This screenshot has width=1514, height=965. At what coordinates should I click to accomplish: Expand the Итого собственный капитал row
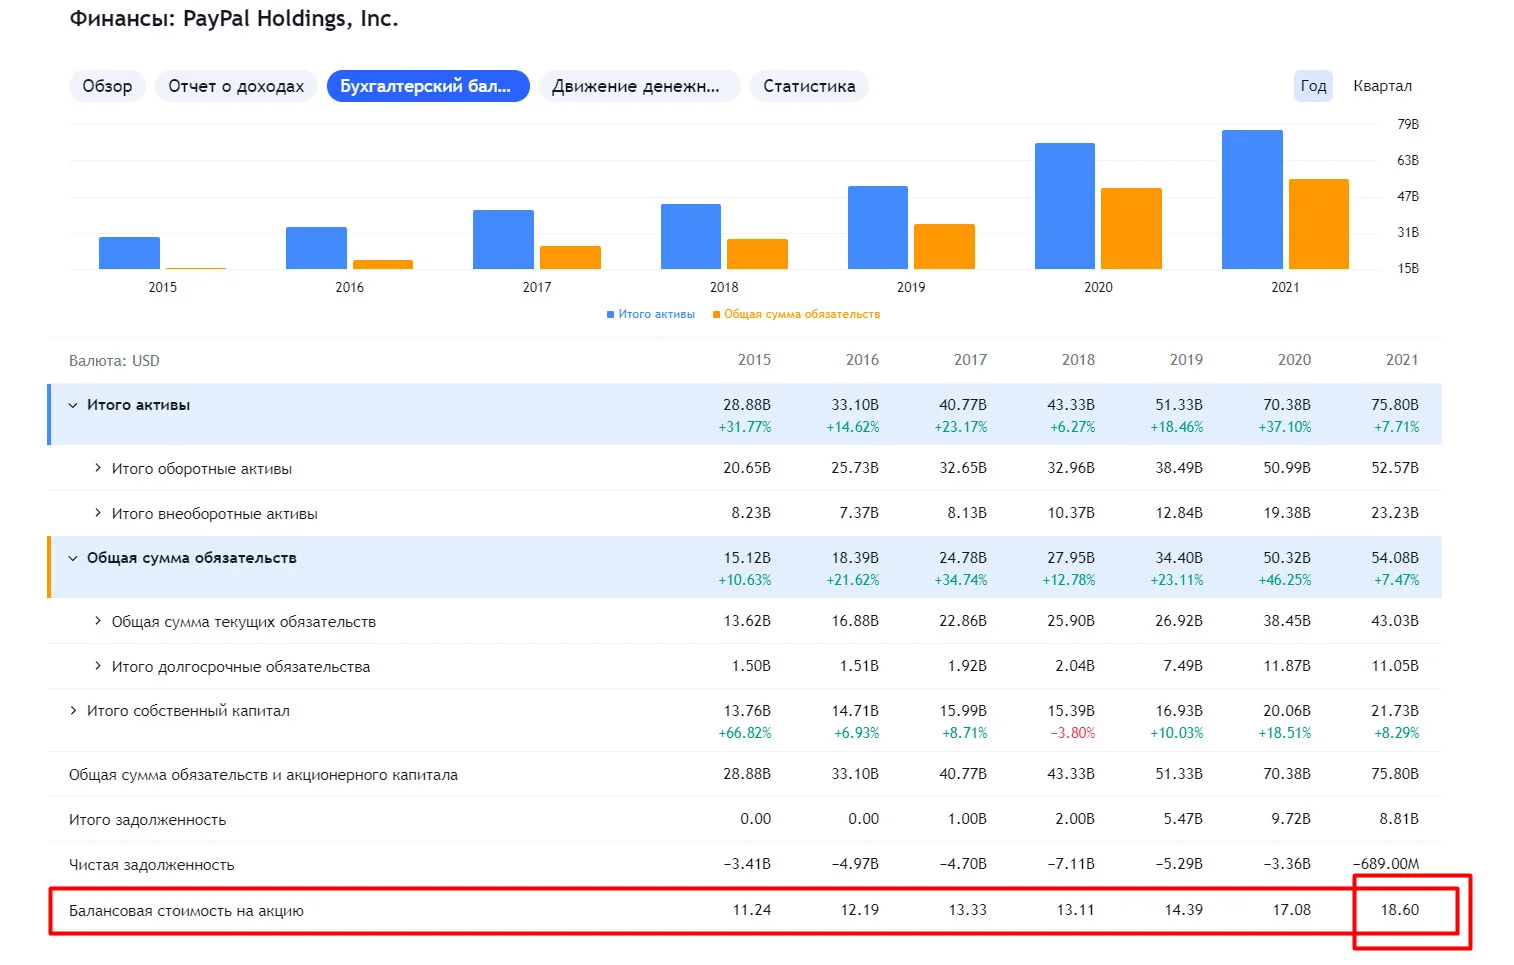tap(73, 711)
